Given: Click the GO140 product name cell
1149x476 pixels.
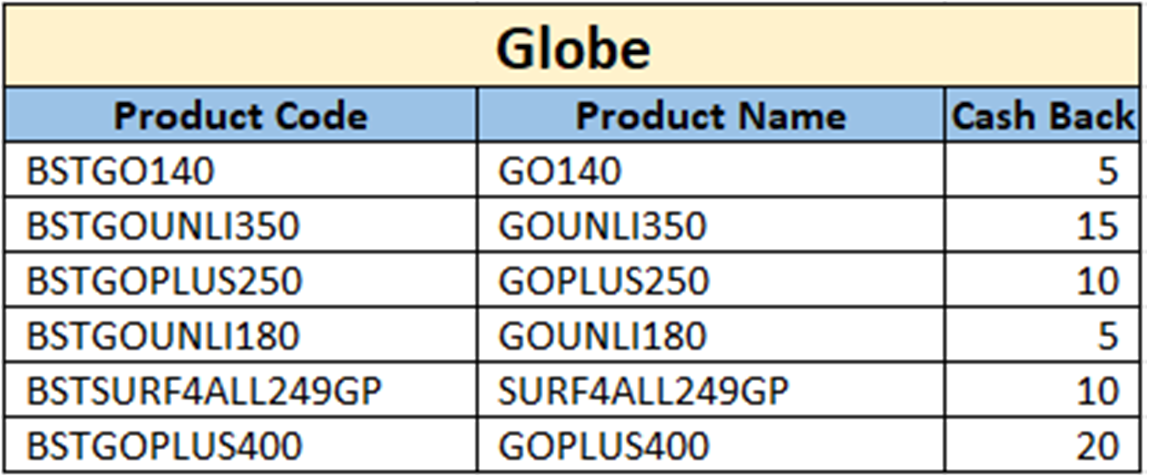Looking at the screenshot, I should [x=559, y=172].
